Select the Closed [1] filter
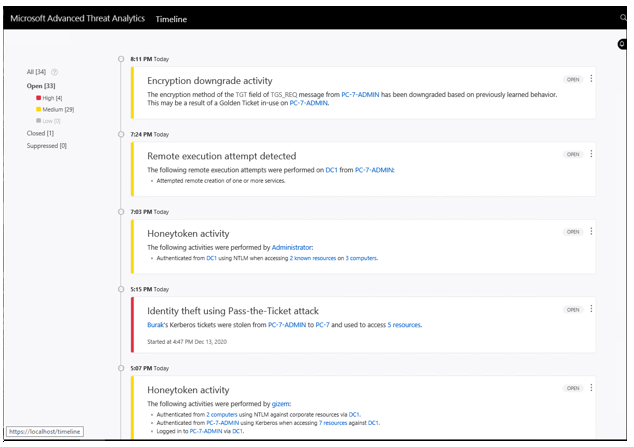The width and height of the screenshot is (634, 447). 40,133
